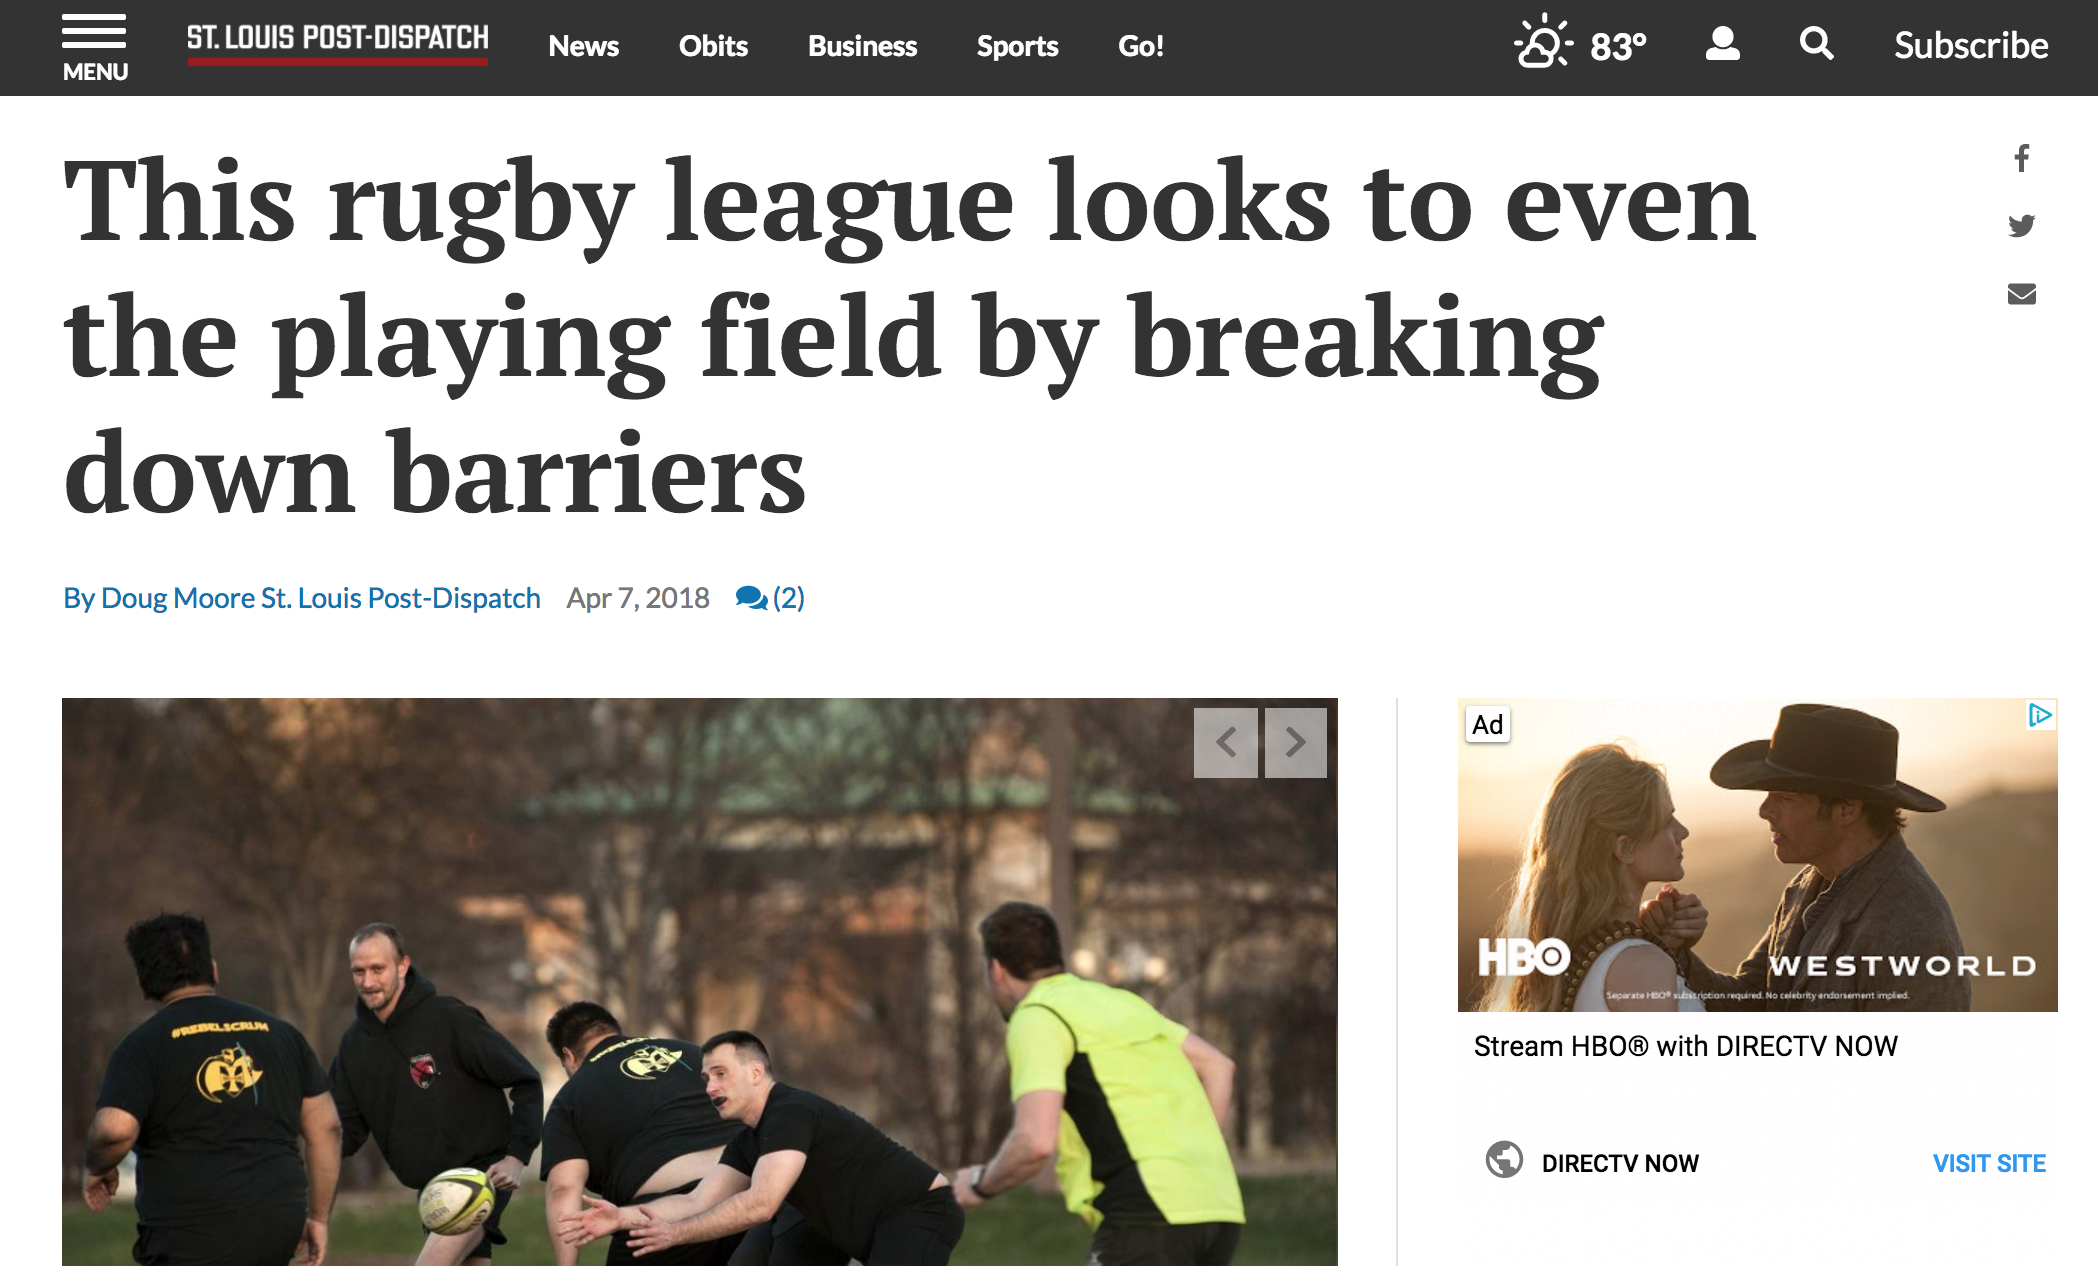Share article via Facebook icon

tap(2022, 158)
